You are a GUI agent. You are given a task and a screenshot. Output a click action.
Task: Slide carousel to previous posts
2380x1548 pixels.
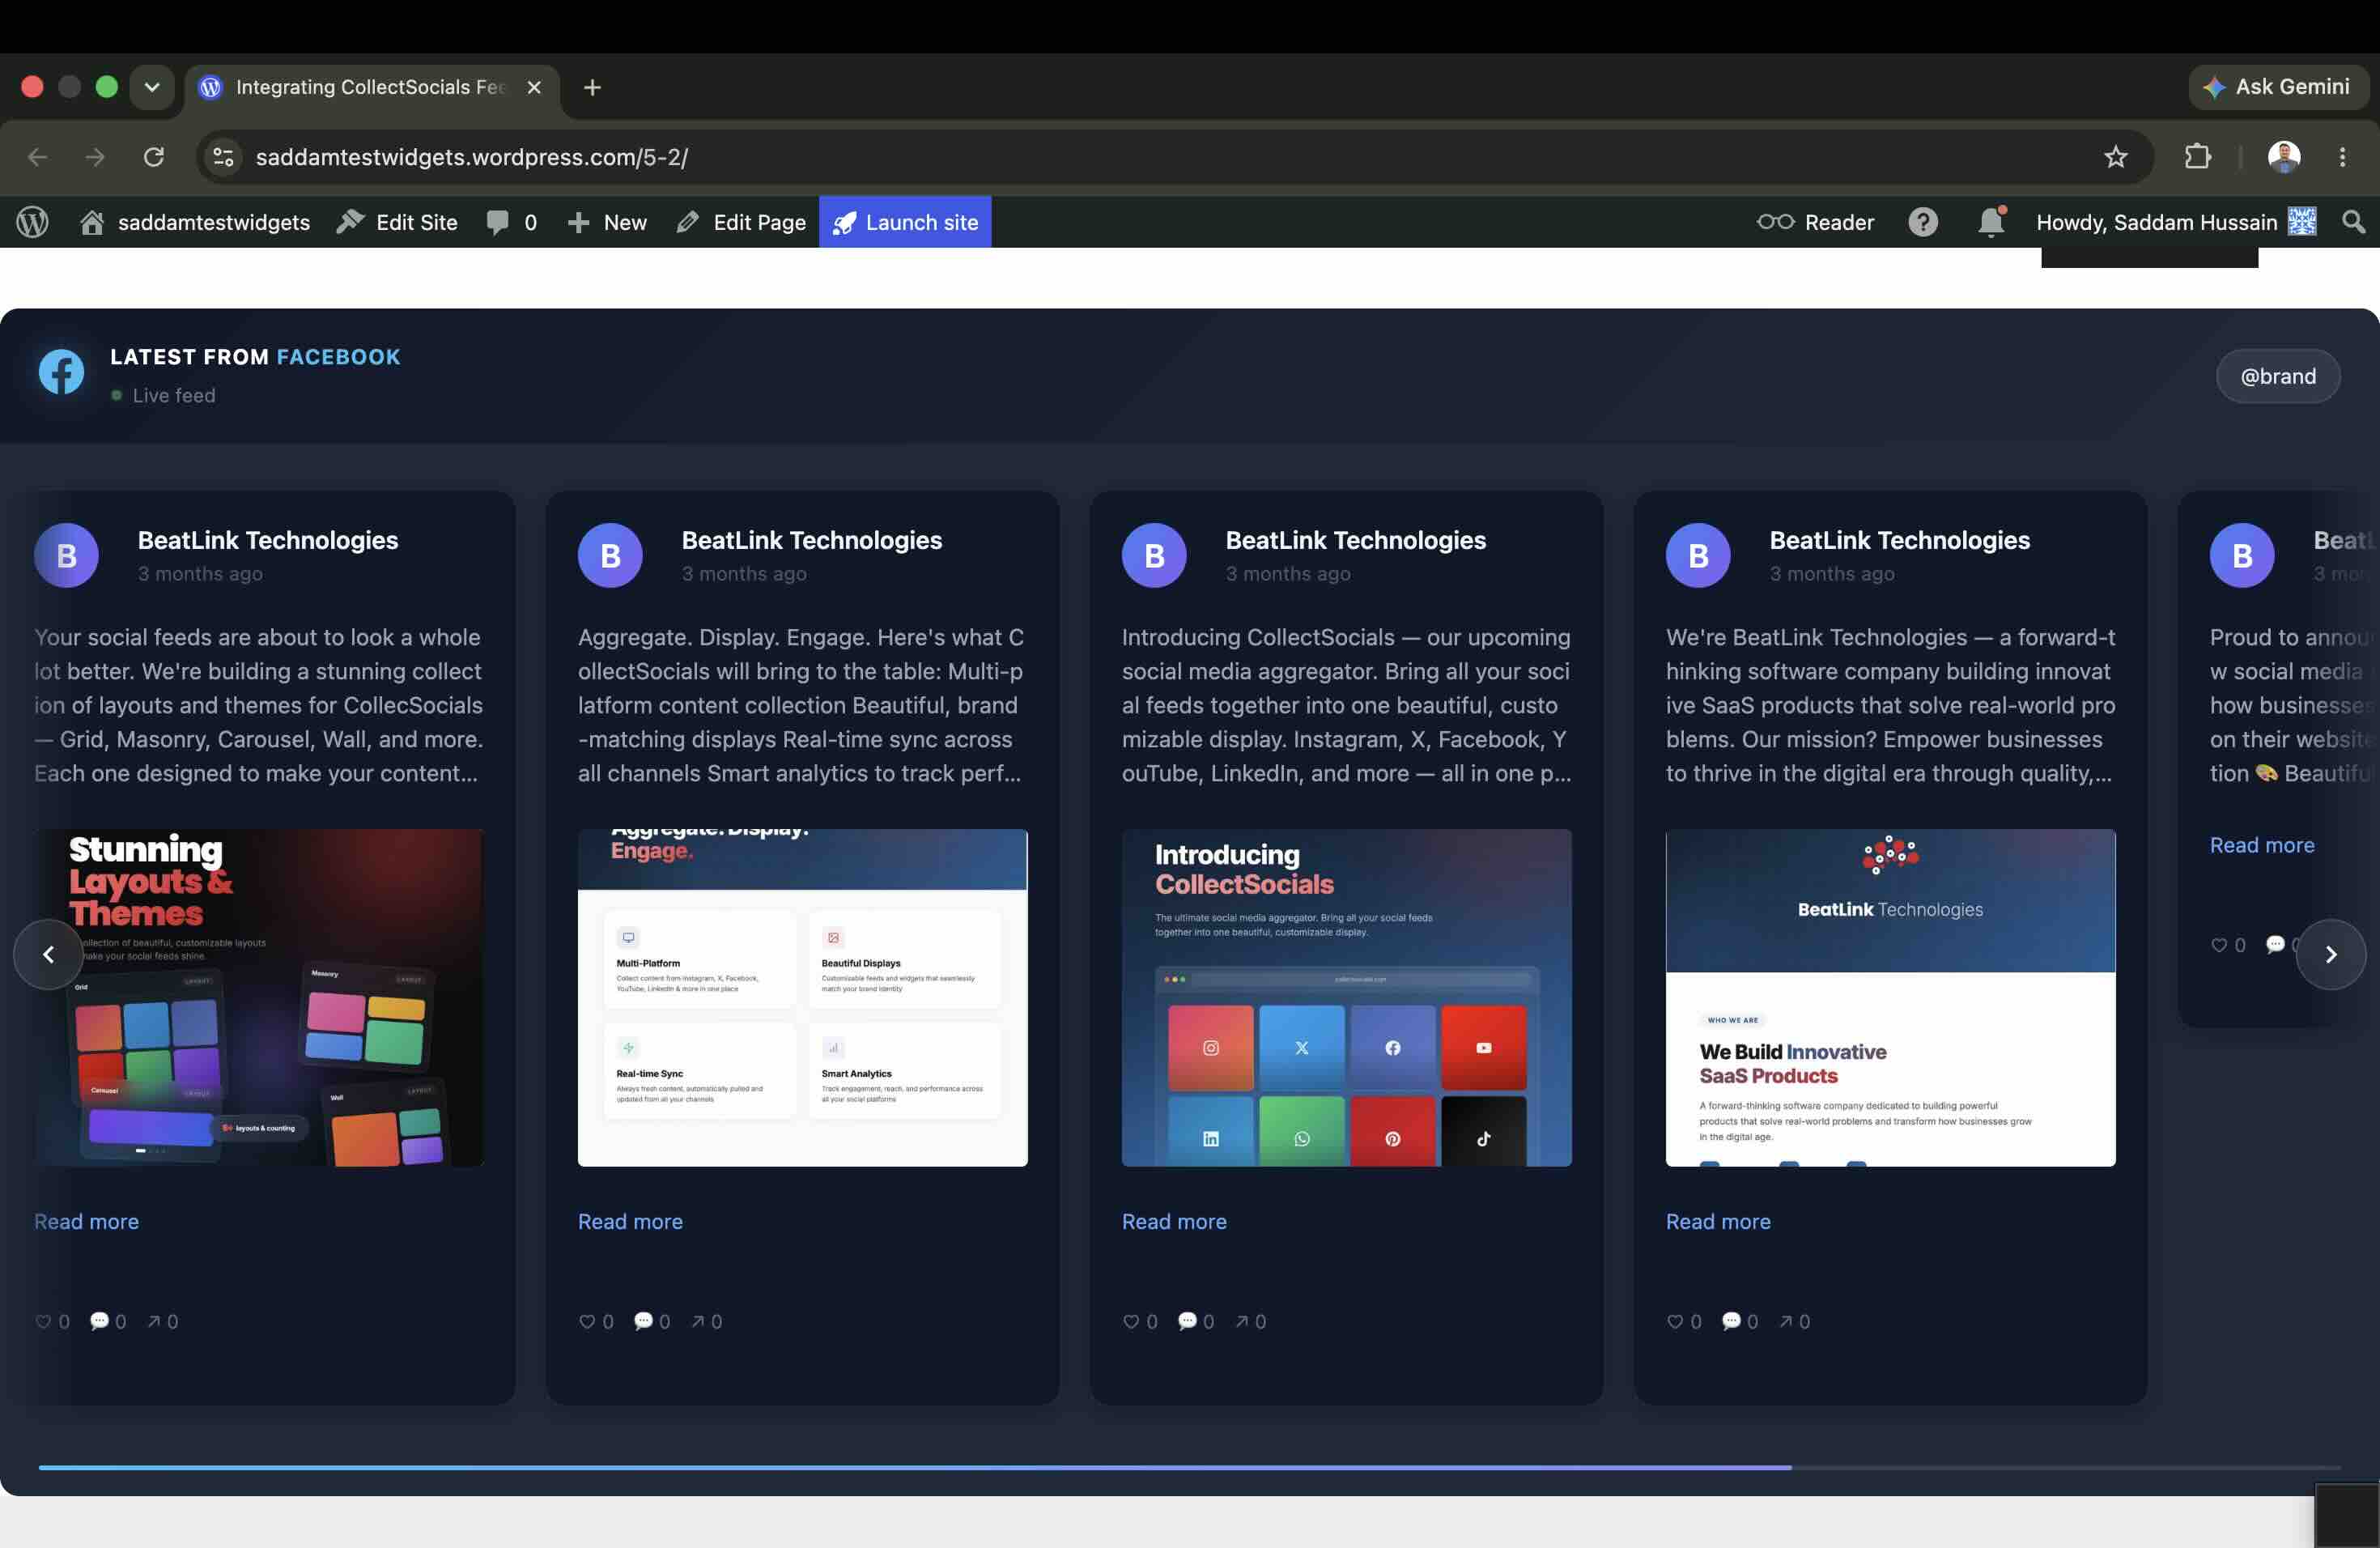point(48,954)
